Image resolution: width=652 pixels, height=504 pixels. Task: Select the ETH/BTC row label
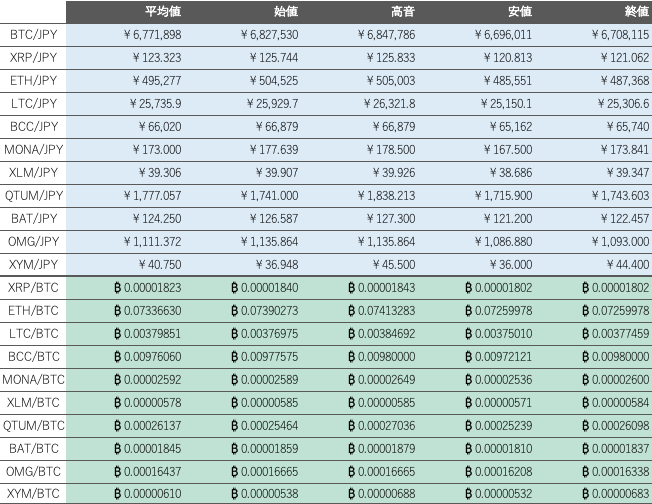coord(33,310)
